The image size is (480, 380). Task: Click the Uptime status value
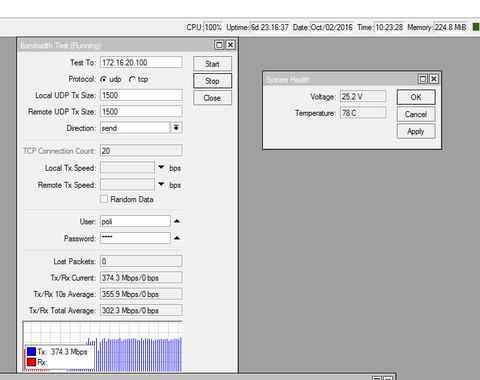(270, 27)
